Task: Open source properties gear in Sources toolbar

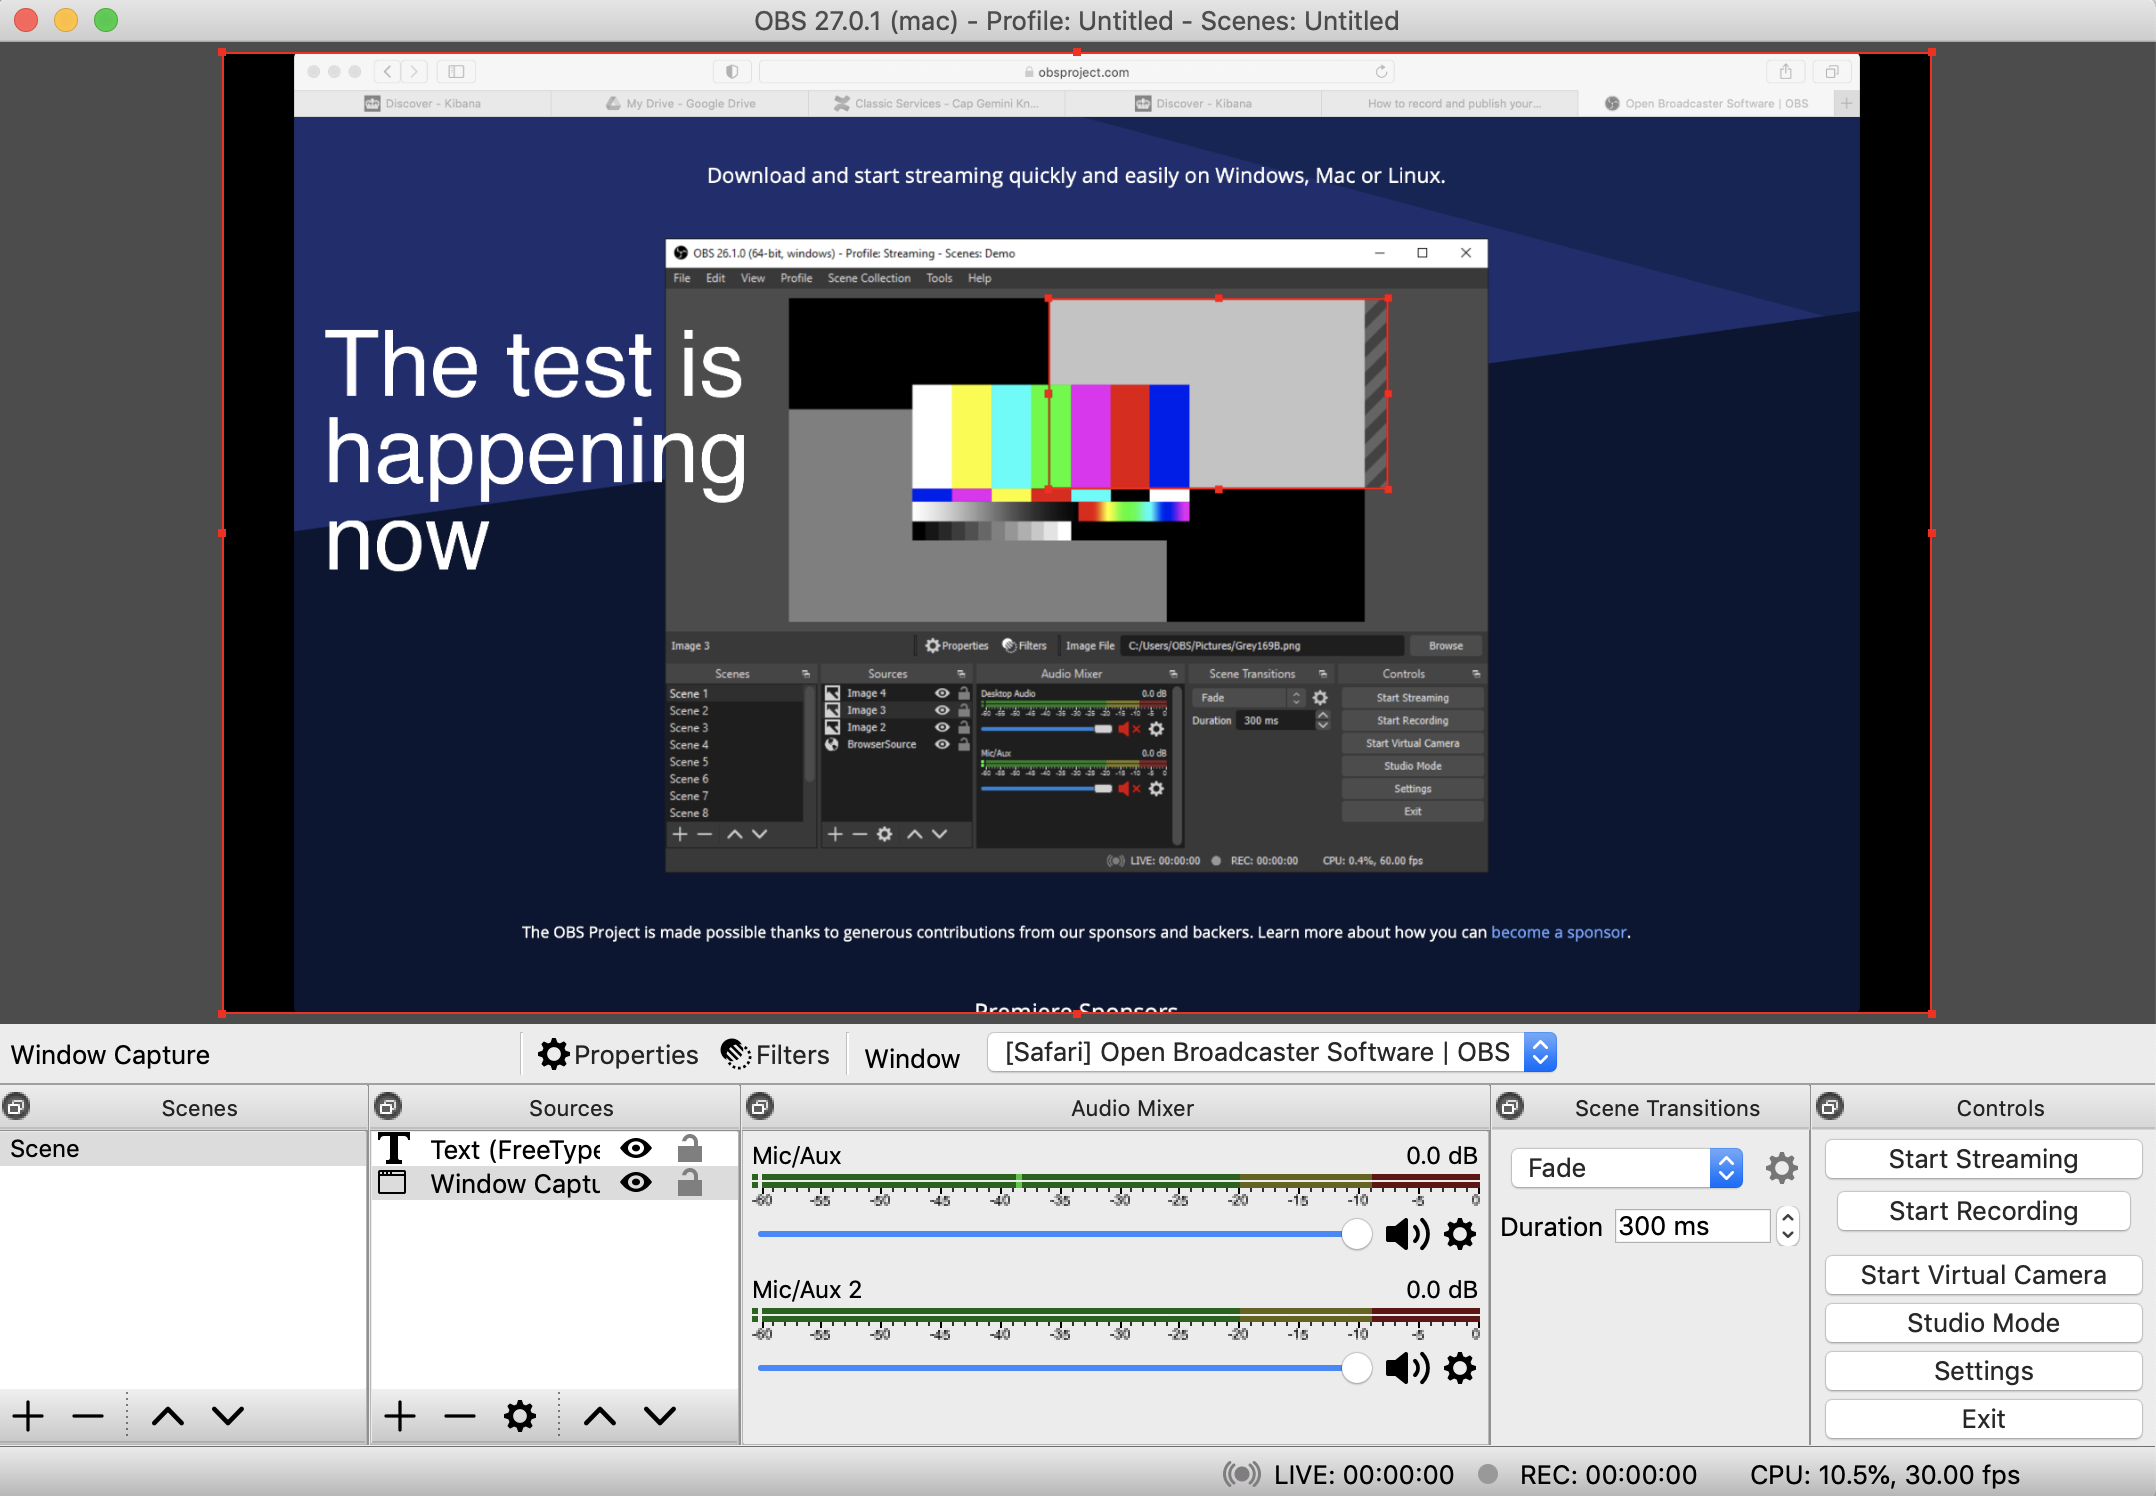Action: pos(520,1416)
